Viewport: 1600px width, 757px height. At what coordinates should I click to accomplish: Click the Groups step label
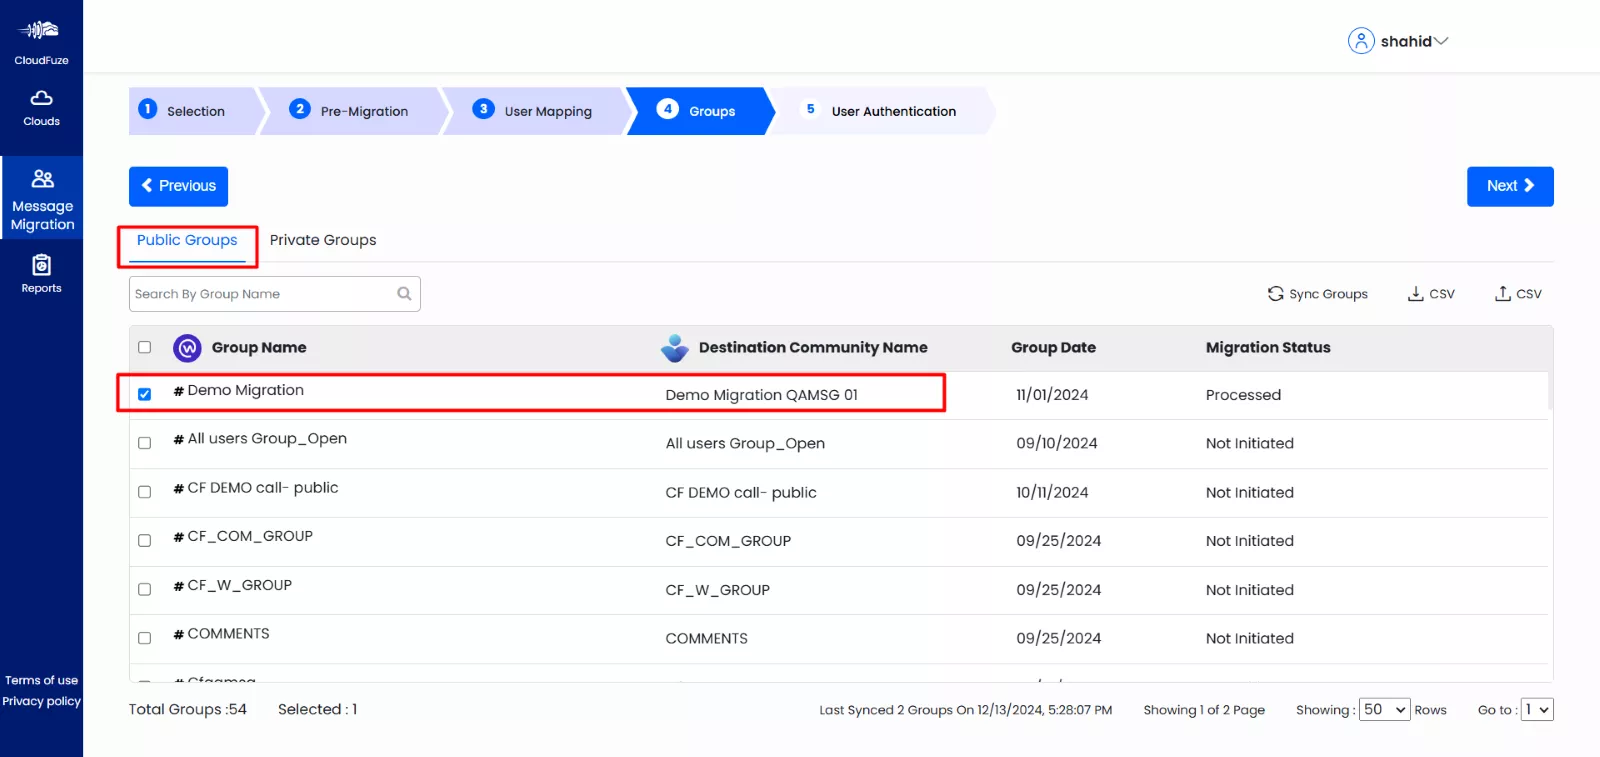[712, 111]
